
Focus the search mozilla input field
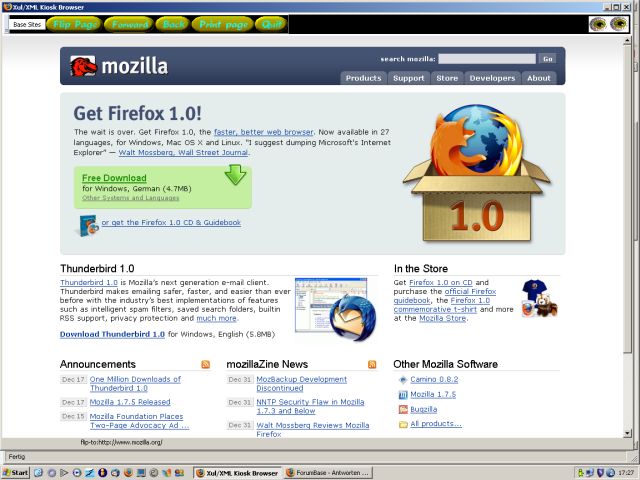pos(487,59)
